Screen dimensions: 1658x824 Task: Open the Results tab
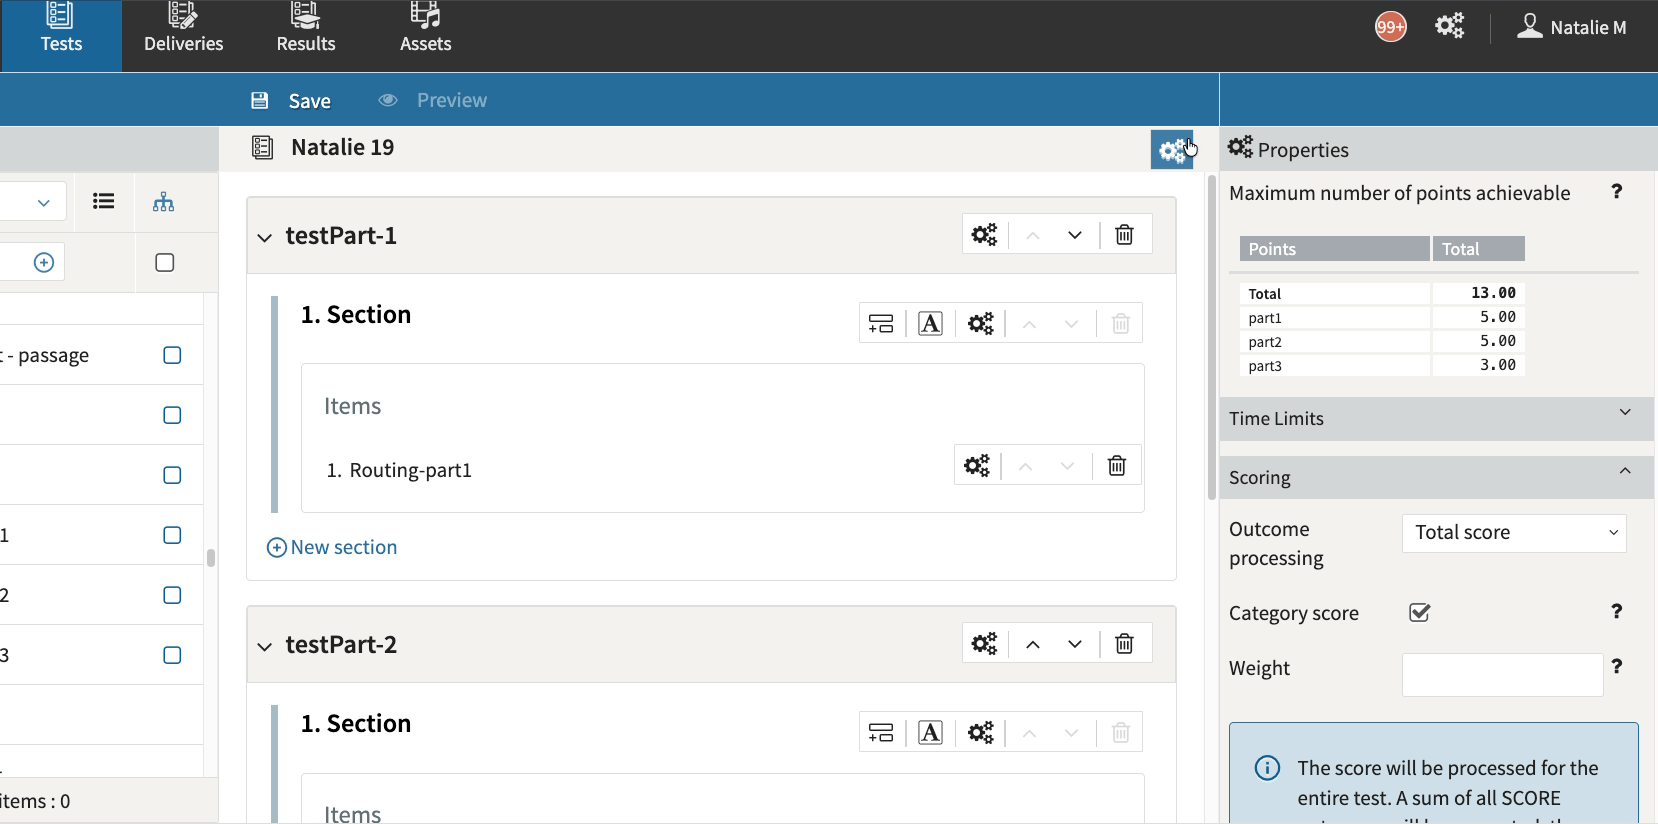point(306,36)
